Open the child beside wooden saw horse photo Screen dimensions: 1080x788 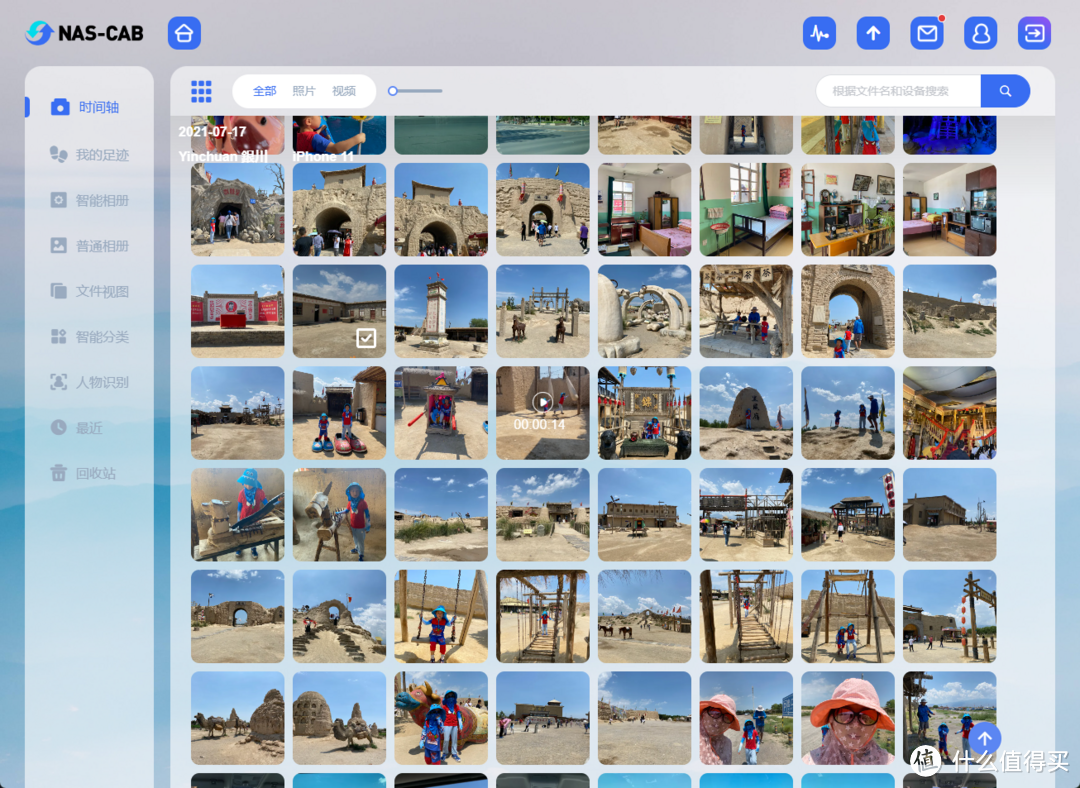(x=238, y=515)
